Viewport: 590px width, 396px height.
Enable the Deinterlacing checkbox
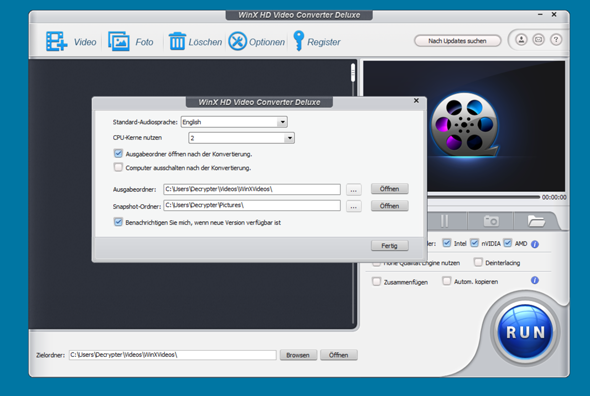click(x=478, y=262)
